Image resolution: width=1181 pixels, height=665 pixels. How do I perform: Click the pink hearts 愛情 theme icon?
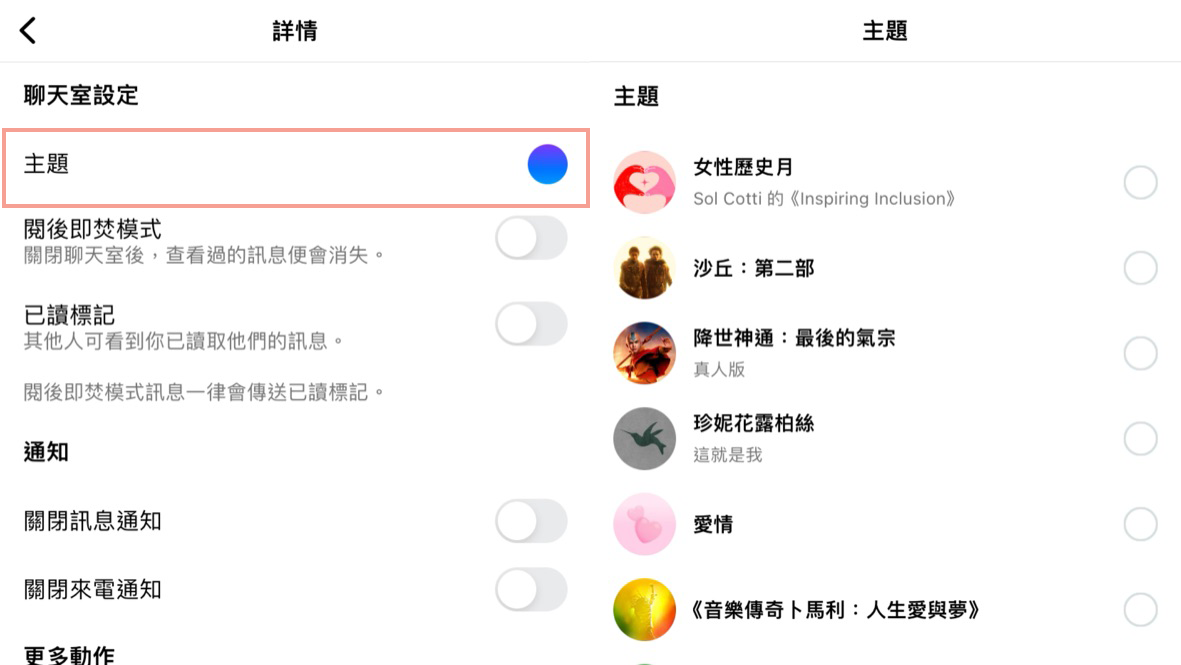(x=644, y=524)
